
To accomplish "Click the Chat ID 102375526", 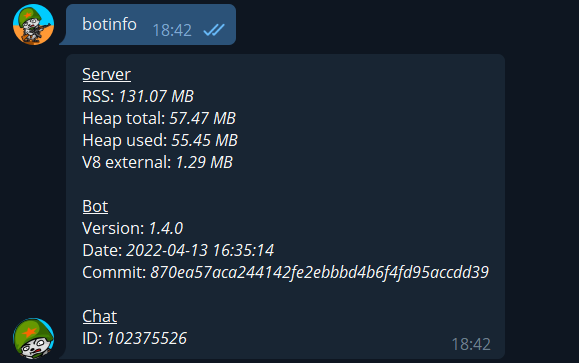I will coord(147,339).
